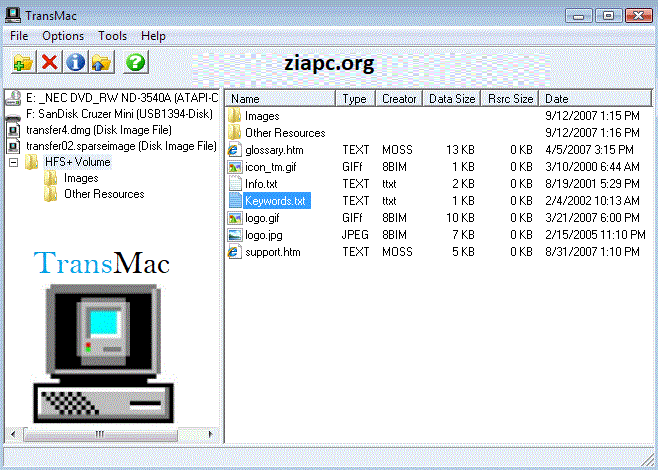This screenshot has width=658, height=470.
Task: Click the window resize grip corner
Action: click(648, 460)
